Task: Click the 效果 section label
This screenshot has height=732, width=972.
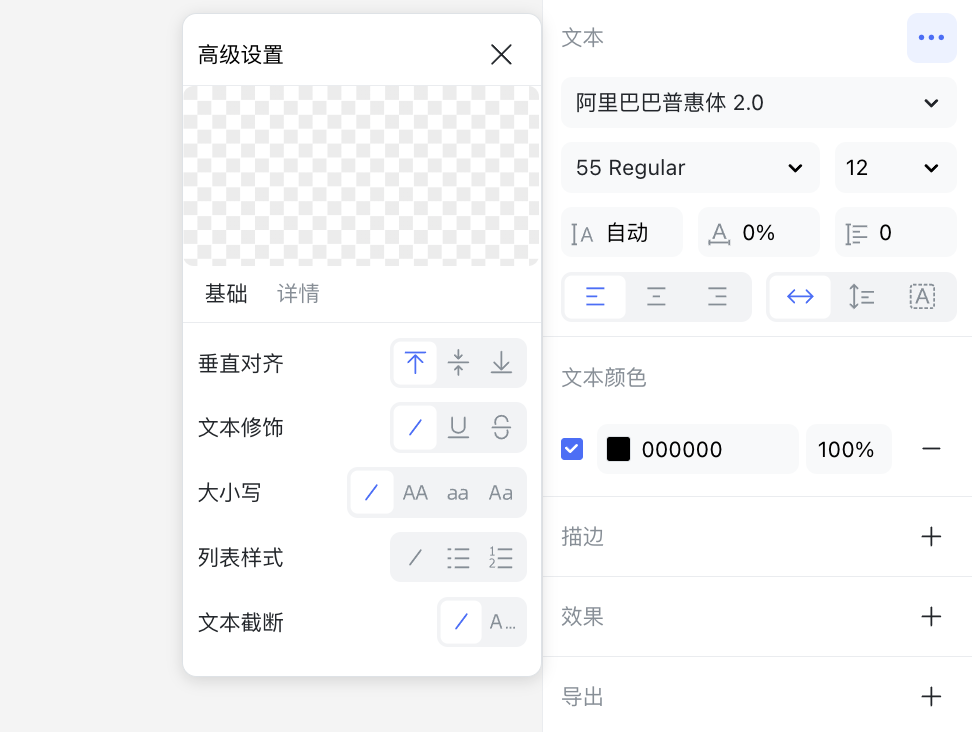Action: point(582,617)
